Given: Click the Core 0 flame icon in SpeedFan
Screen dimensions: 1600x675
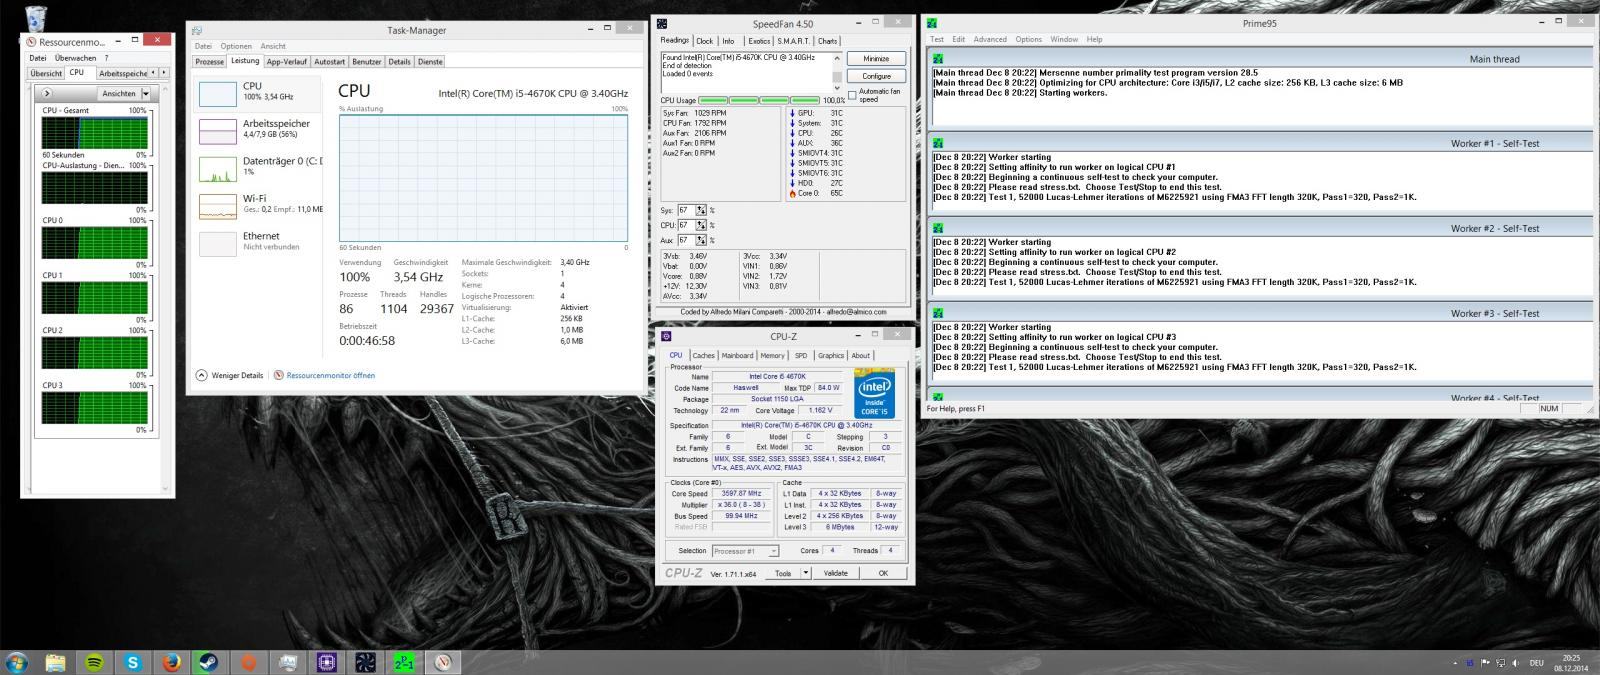Looking at the screenshot, I should [x=792, y=193].
